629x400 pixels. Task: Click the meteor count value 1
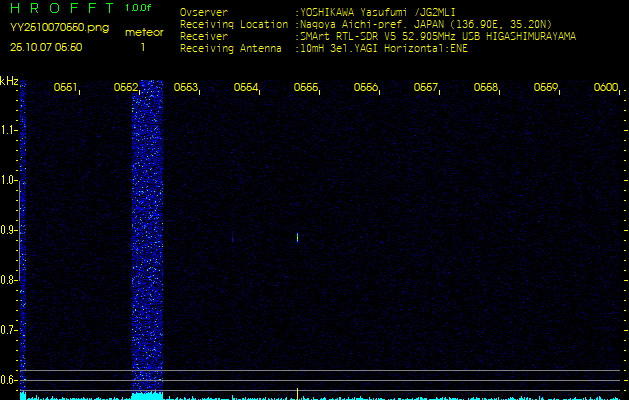(x=142, y=47)
